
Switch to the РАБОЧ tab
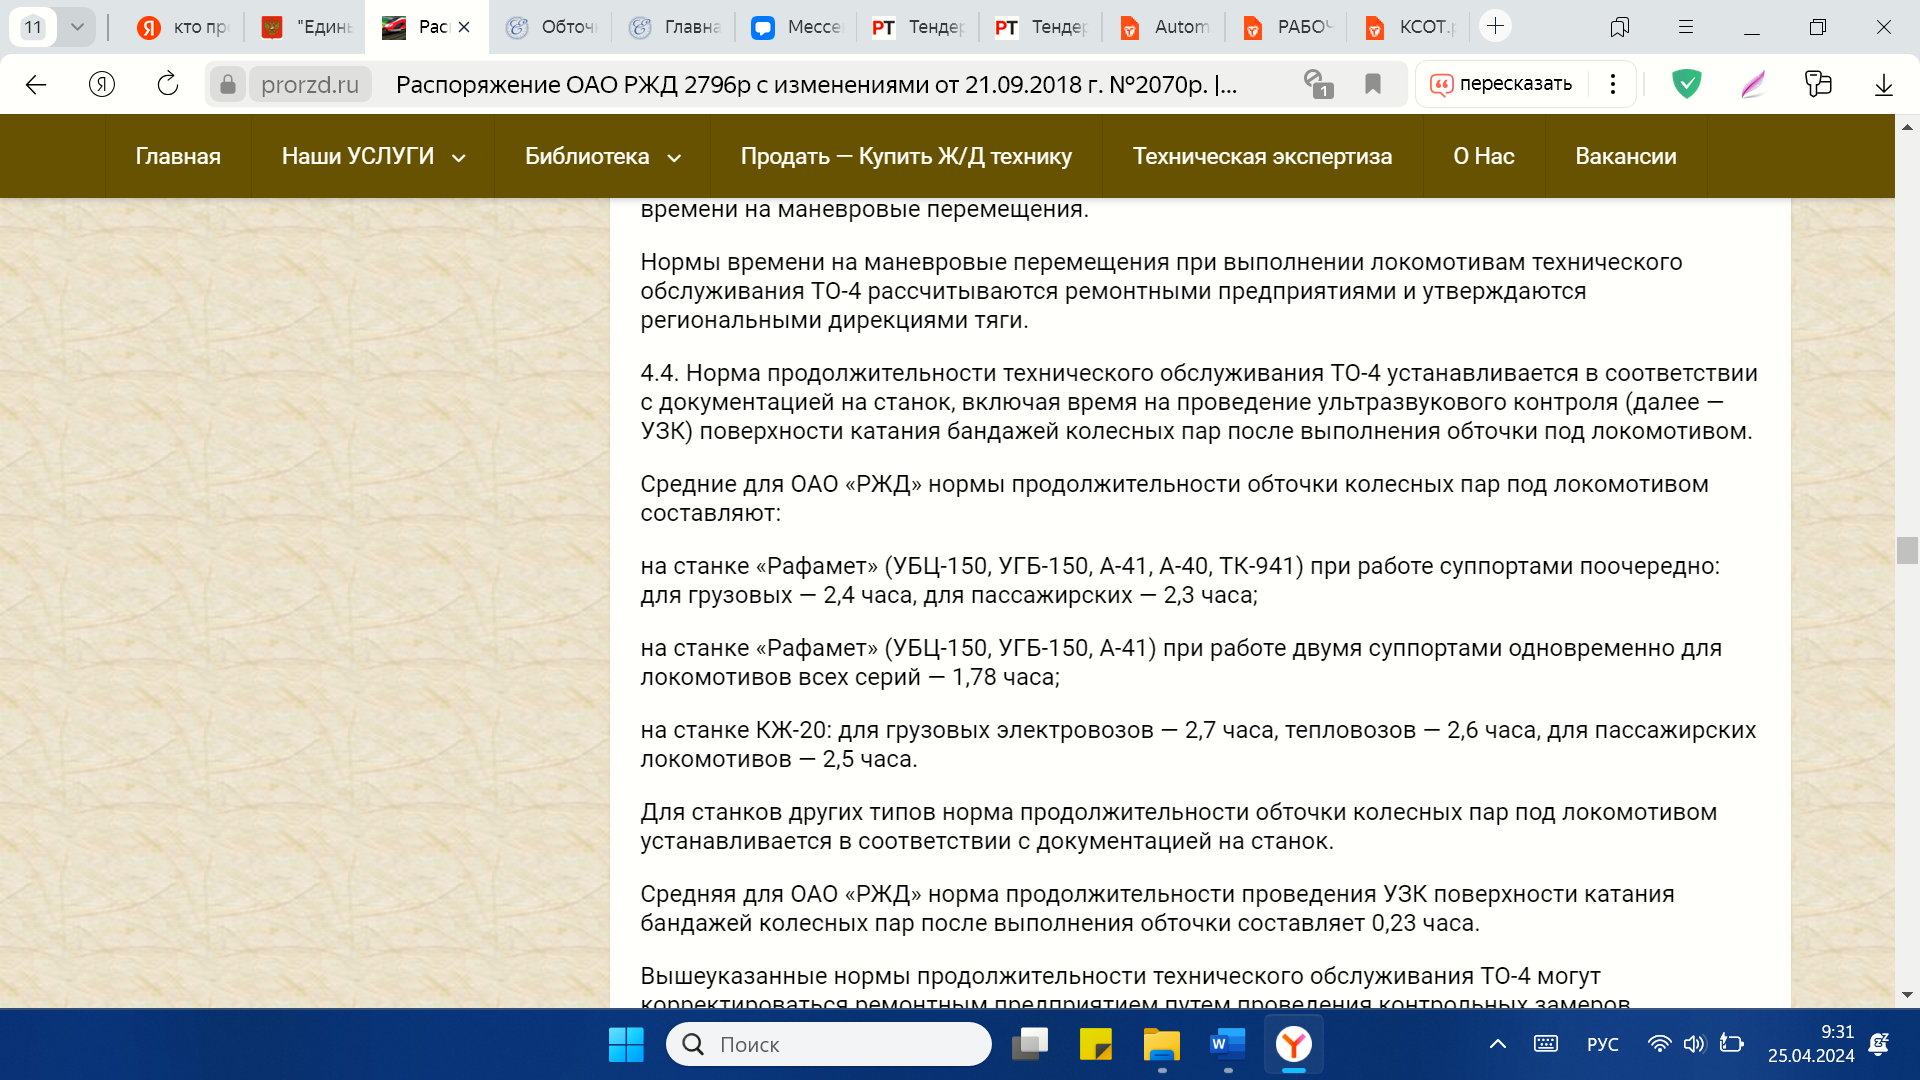(1287, 27)
